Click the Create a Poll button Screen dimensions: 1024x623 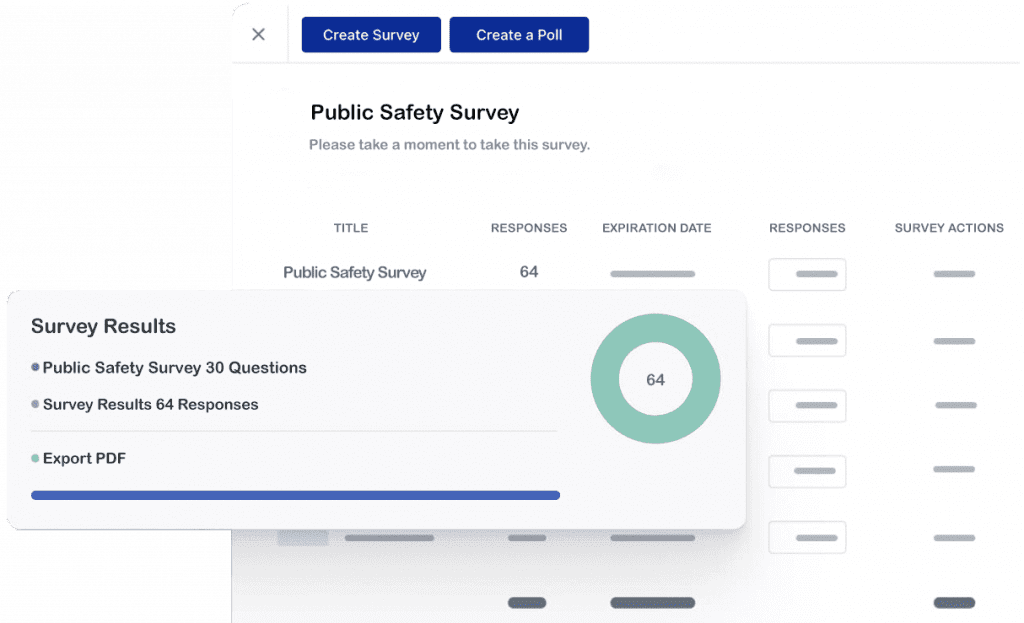tap(519, 34)
